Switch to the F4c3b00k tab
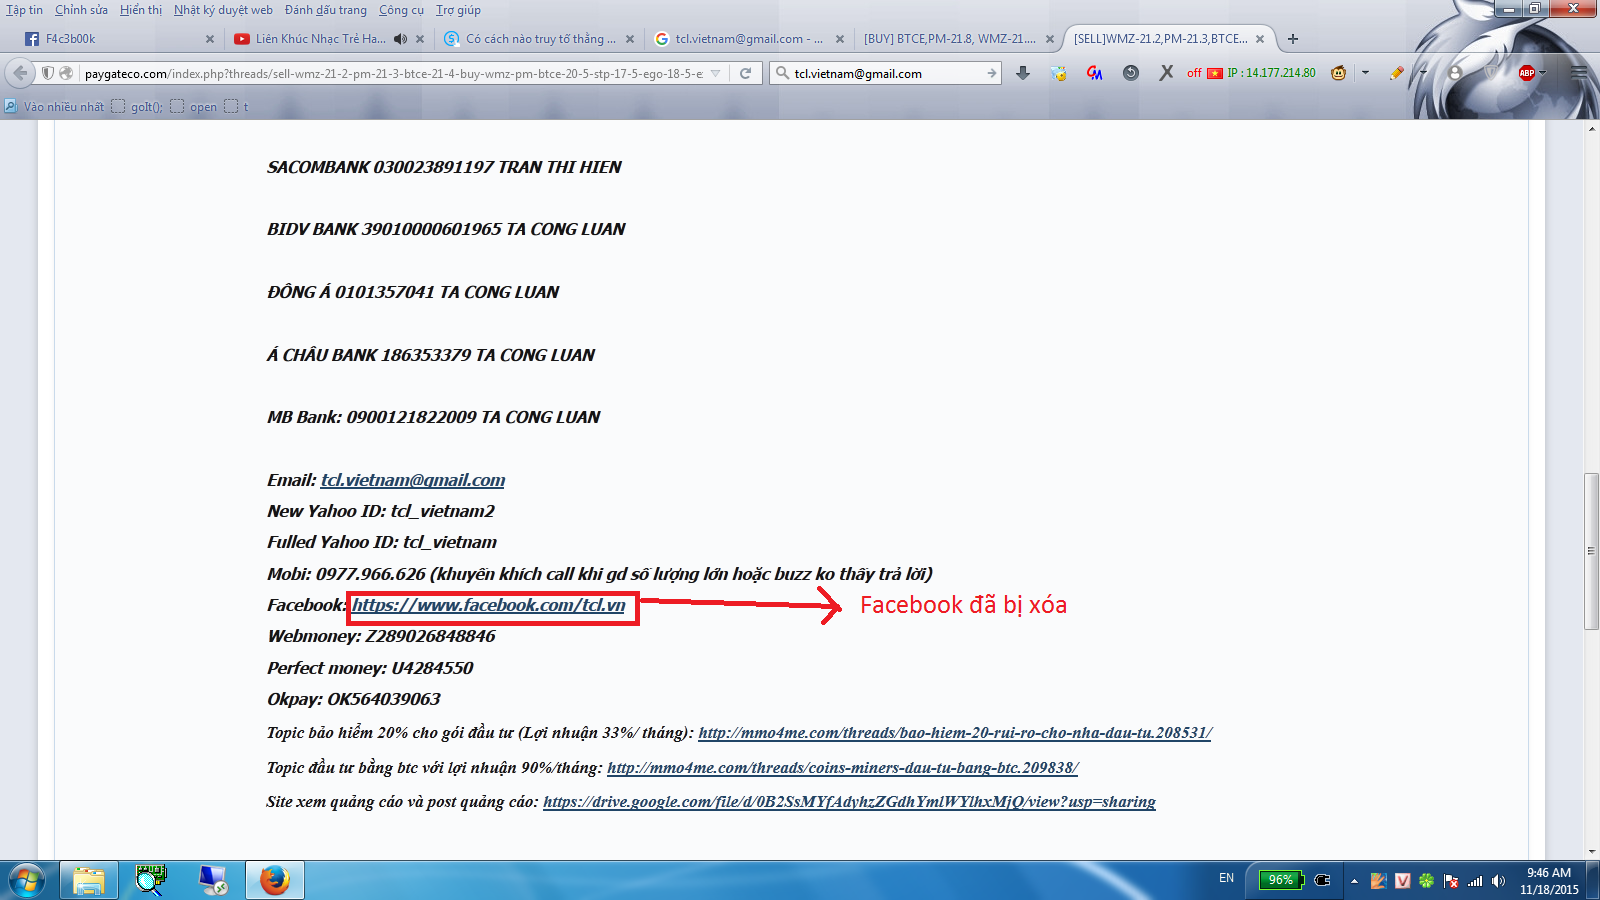 (119, 39)
